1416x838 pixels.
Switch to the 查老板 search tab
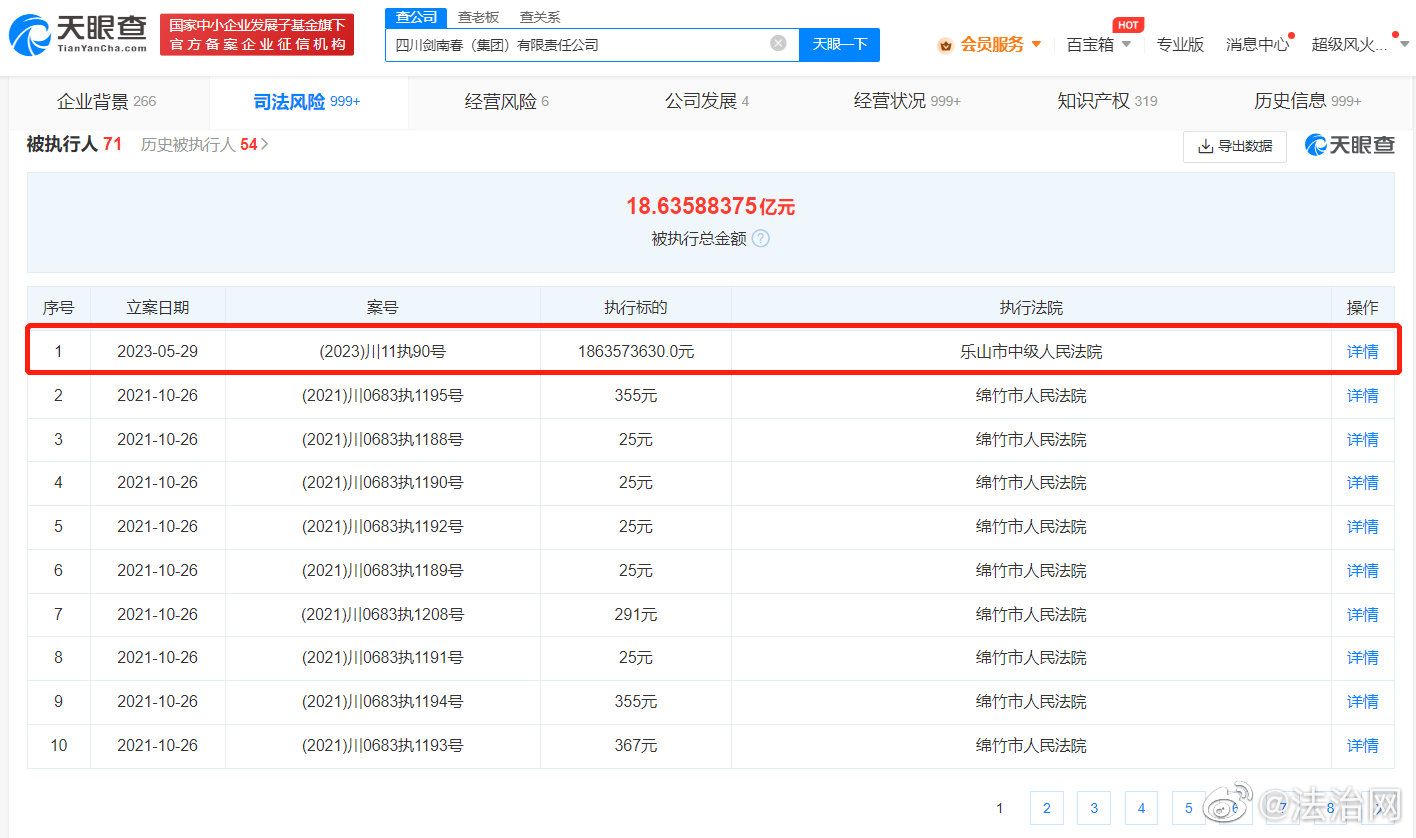coord(478,17)
